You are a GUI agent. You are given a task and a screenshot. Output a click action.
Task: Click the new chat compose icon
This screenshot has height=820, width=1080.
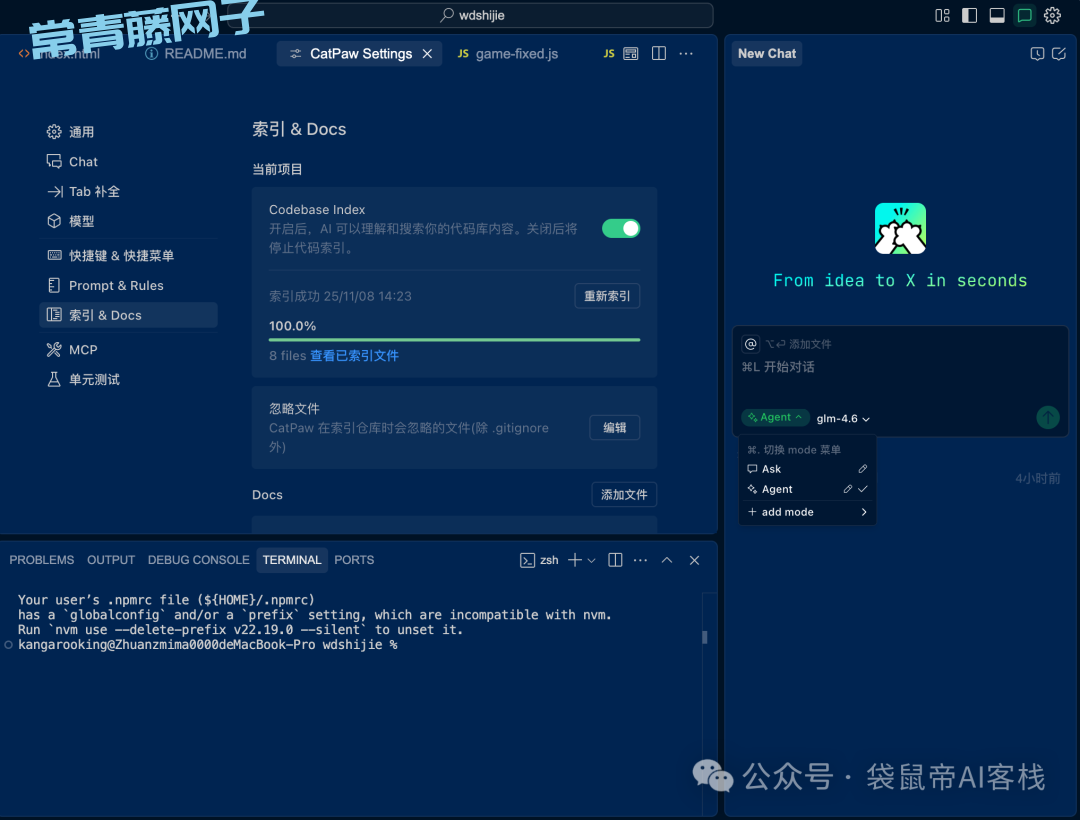pos(1059,54)
